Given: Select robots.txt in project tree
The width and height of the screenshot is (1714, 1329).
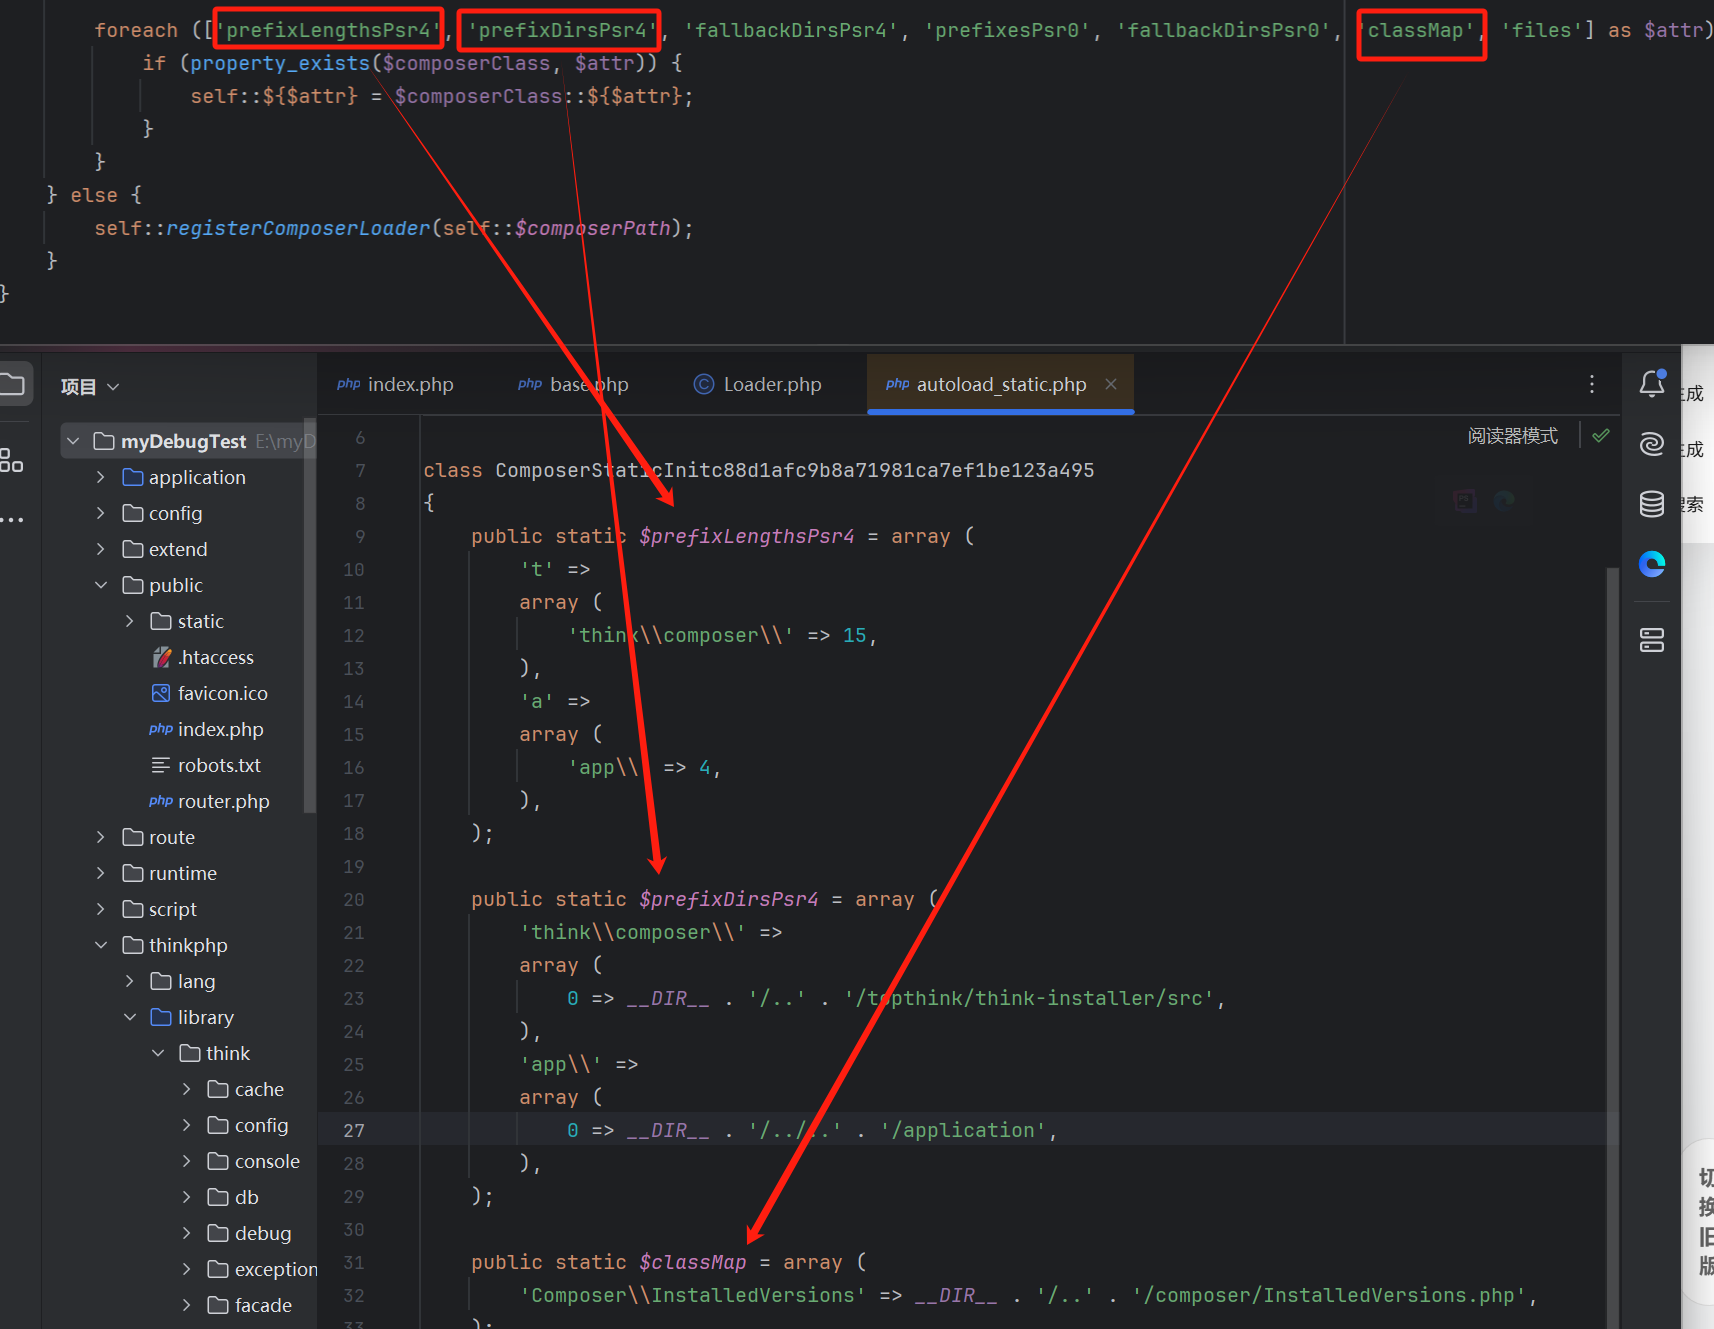Looking at the screenshot, I should point(206,765).
